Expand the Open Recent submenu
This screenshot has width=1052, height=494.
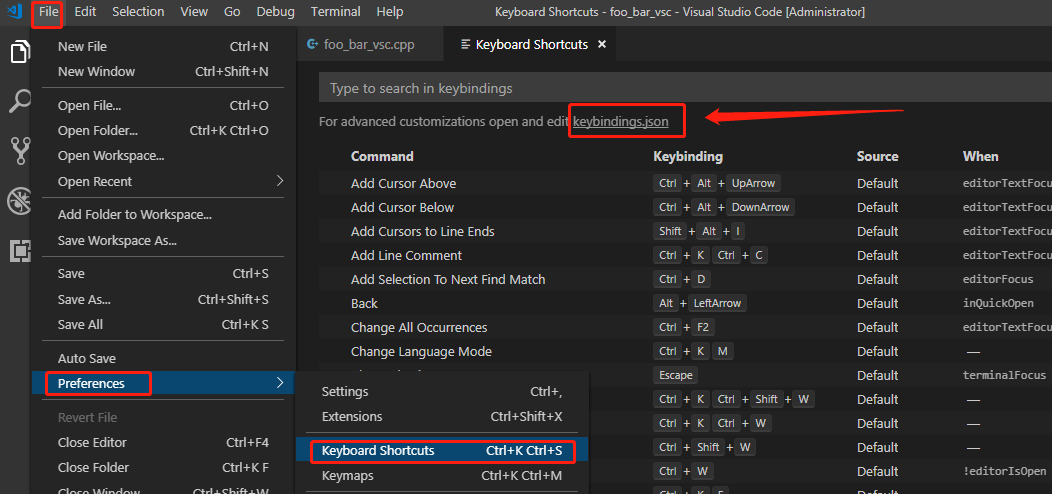(x=163, y=181)
